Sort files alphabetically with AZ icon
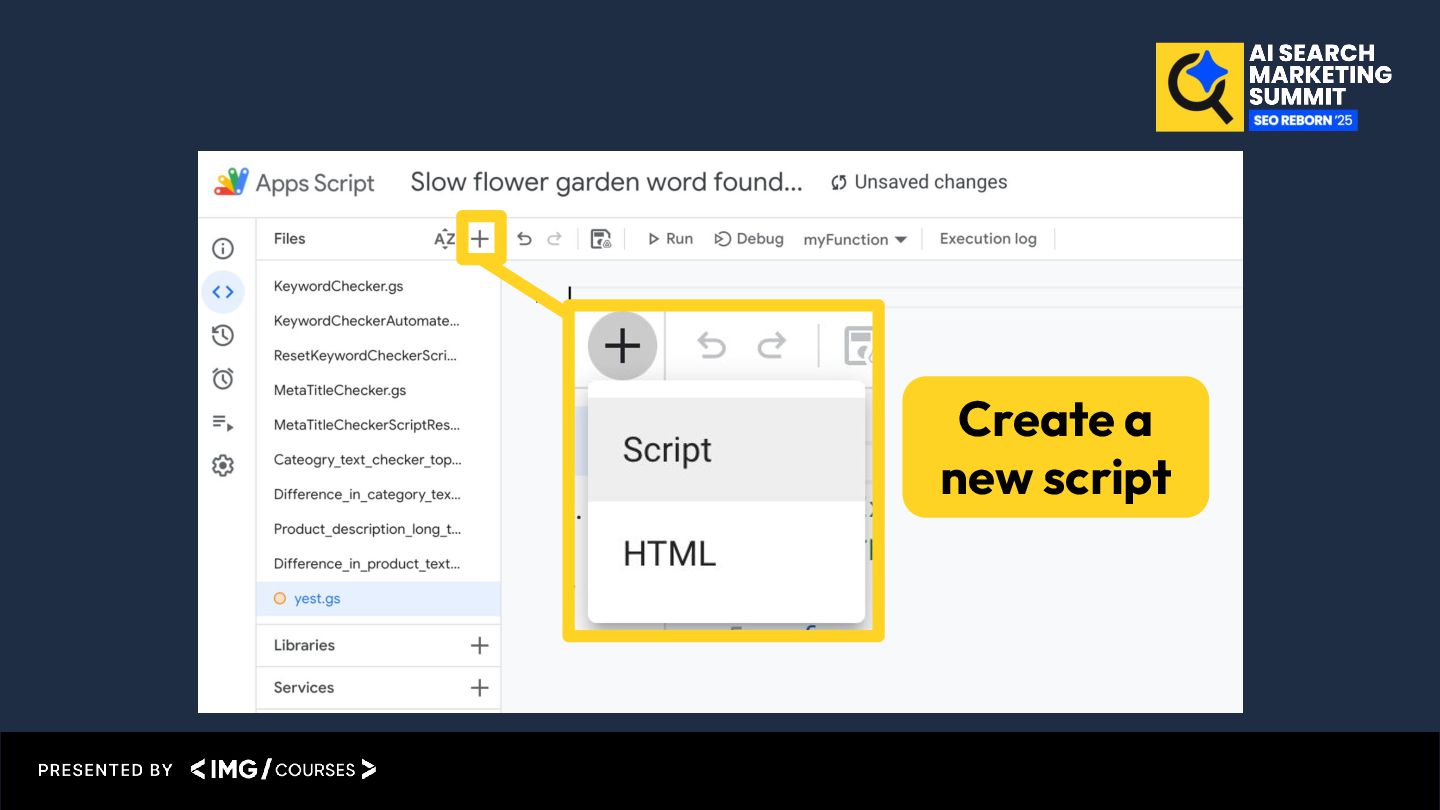This screenshot has height=810, width=1440. 444,239
